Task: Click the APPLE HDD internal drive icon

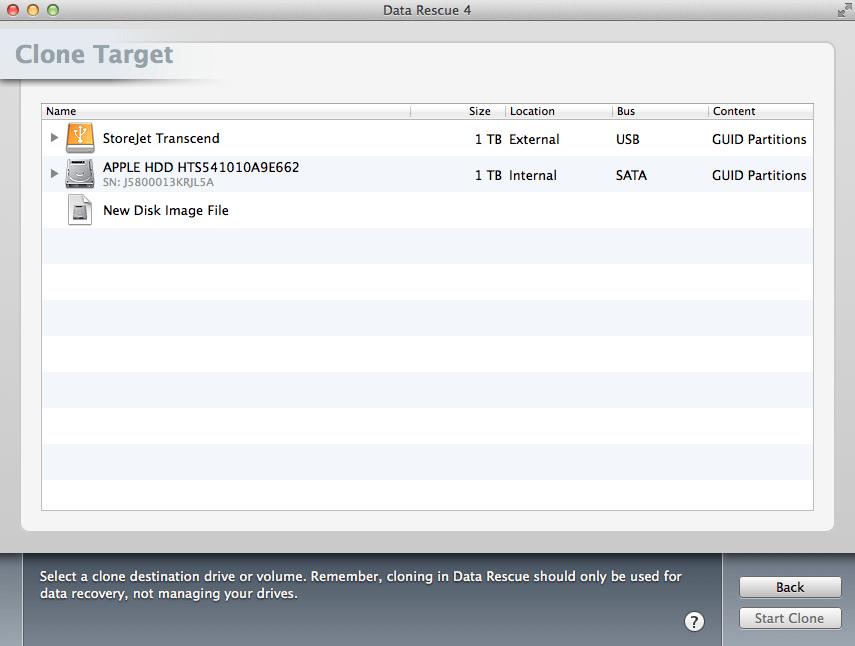Action: point(79,172)
